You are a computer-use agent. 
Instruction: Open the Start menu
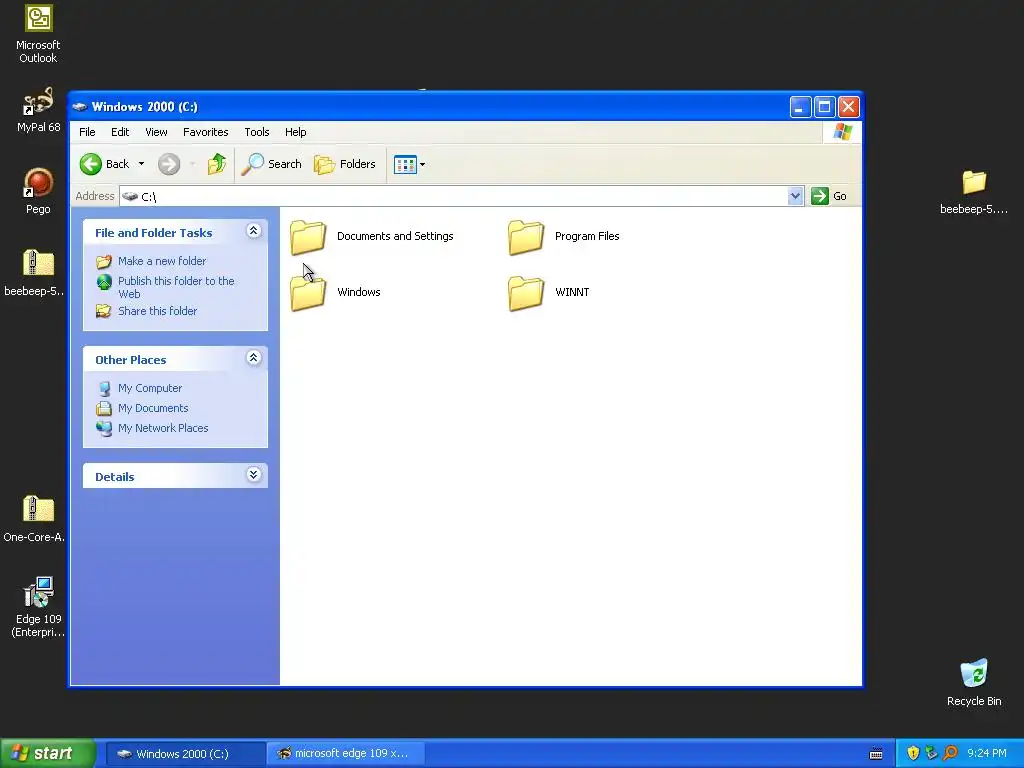coord(47,754)
